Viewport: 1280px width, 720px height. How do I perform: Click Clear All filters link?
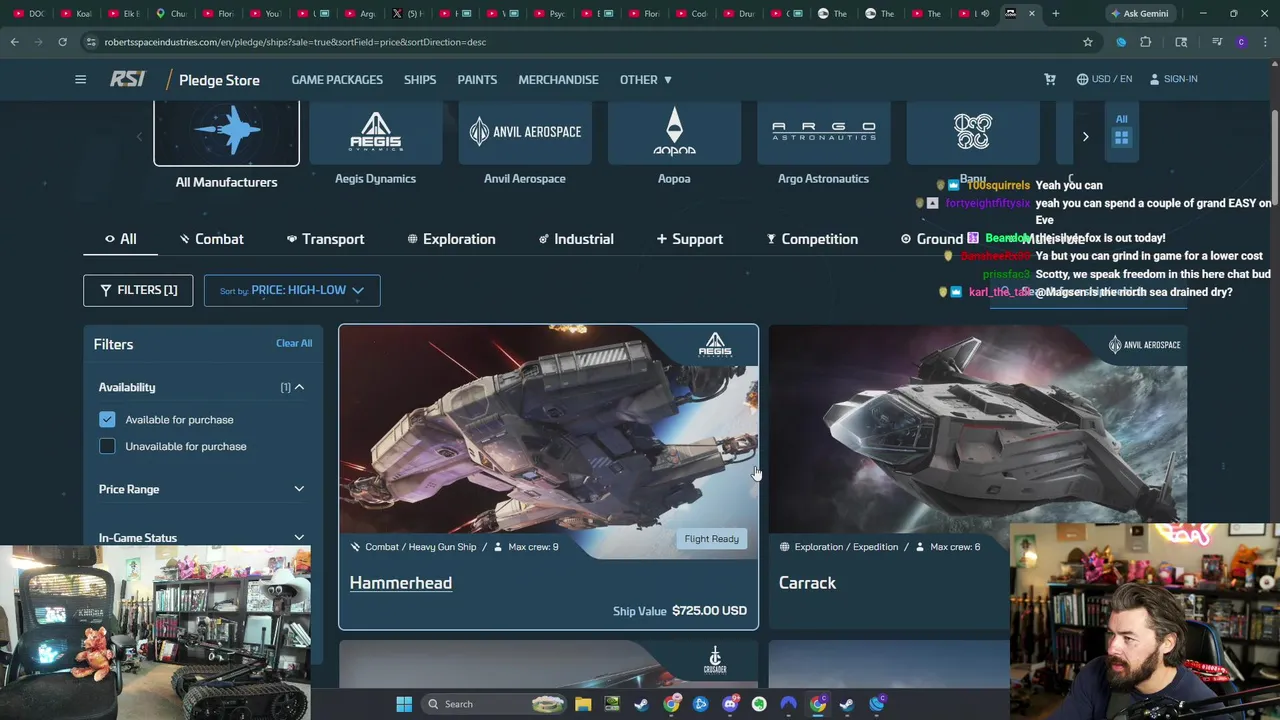tap(294, 343)
